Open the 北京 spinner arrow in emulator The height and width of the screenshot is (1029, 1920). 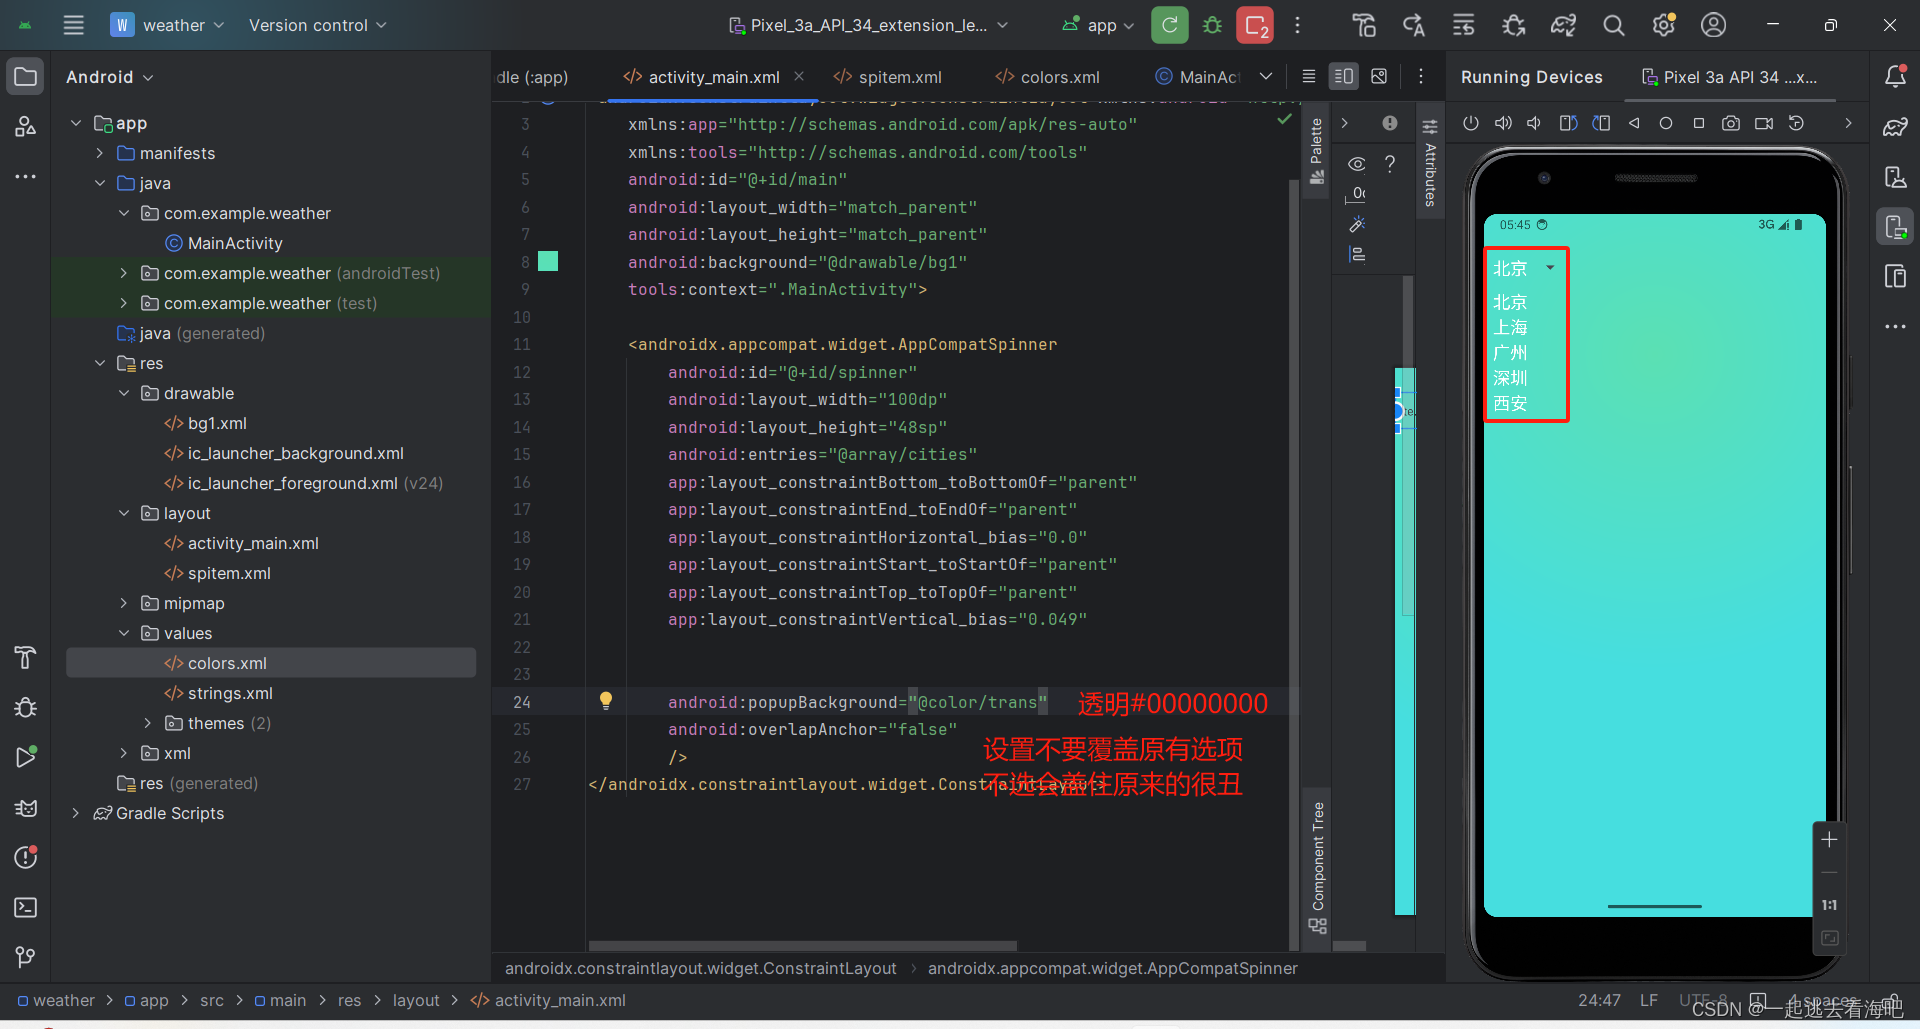(1550, 268)
